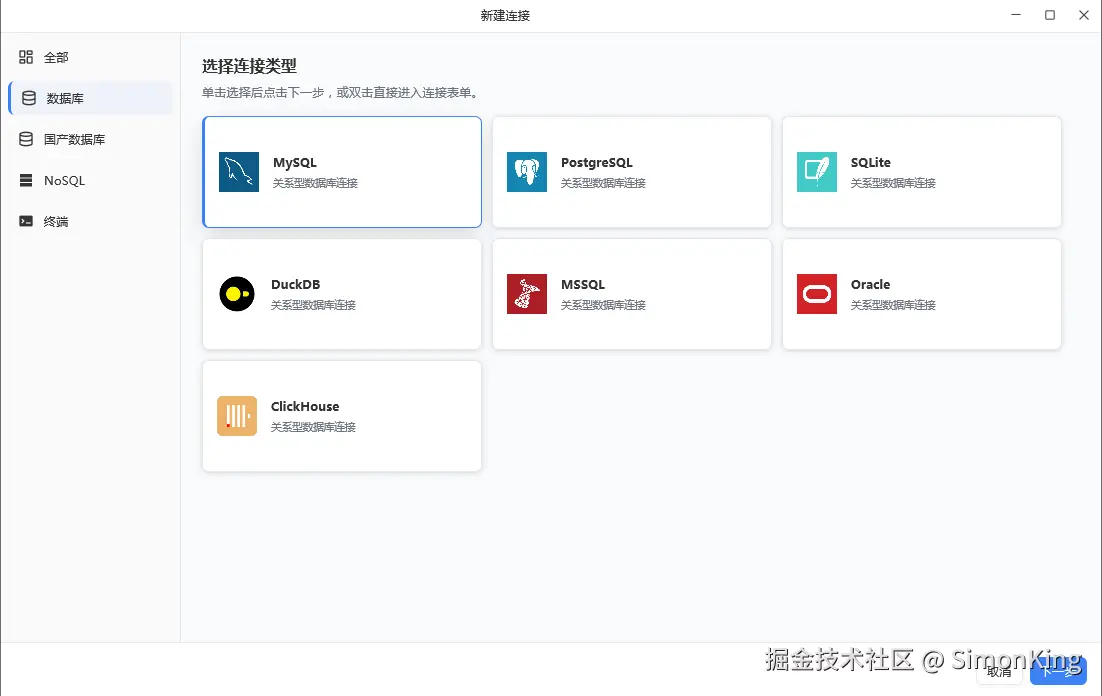The height and width of the screenshot is (696, 1102).
Task: Click 关系型数据库连接 under Oracle
Action: pos(893,305)
